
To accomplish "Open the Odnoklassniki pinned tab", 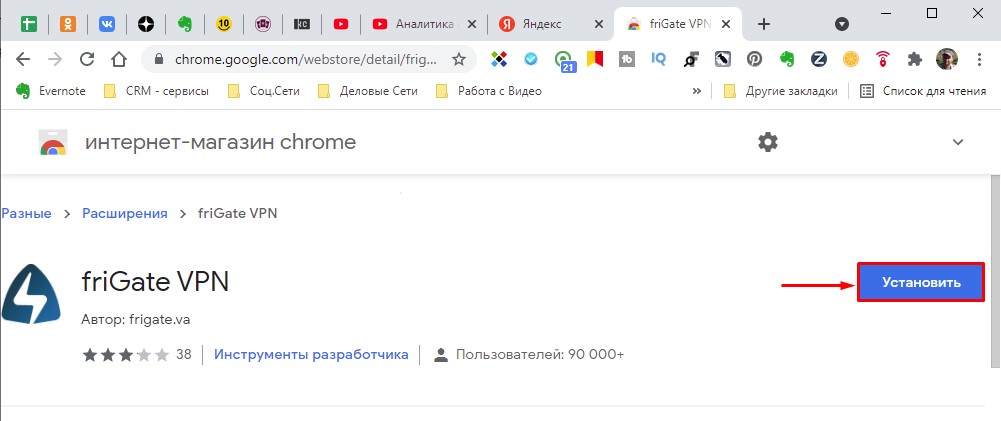I will (x=68, y=24).
